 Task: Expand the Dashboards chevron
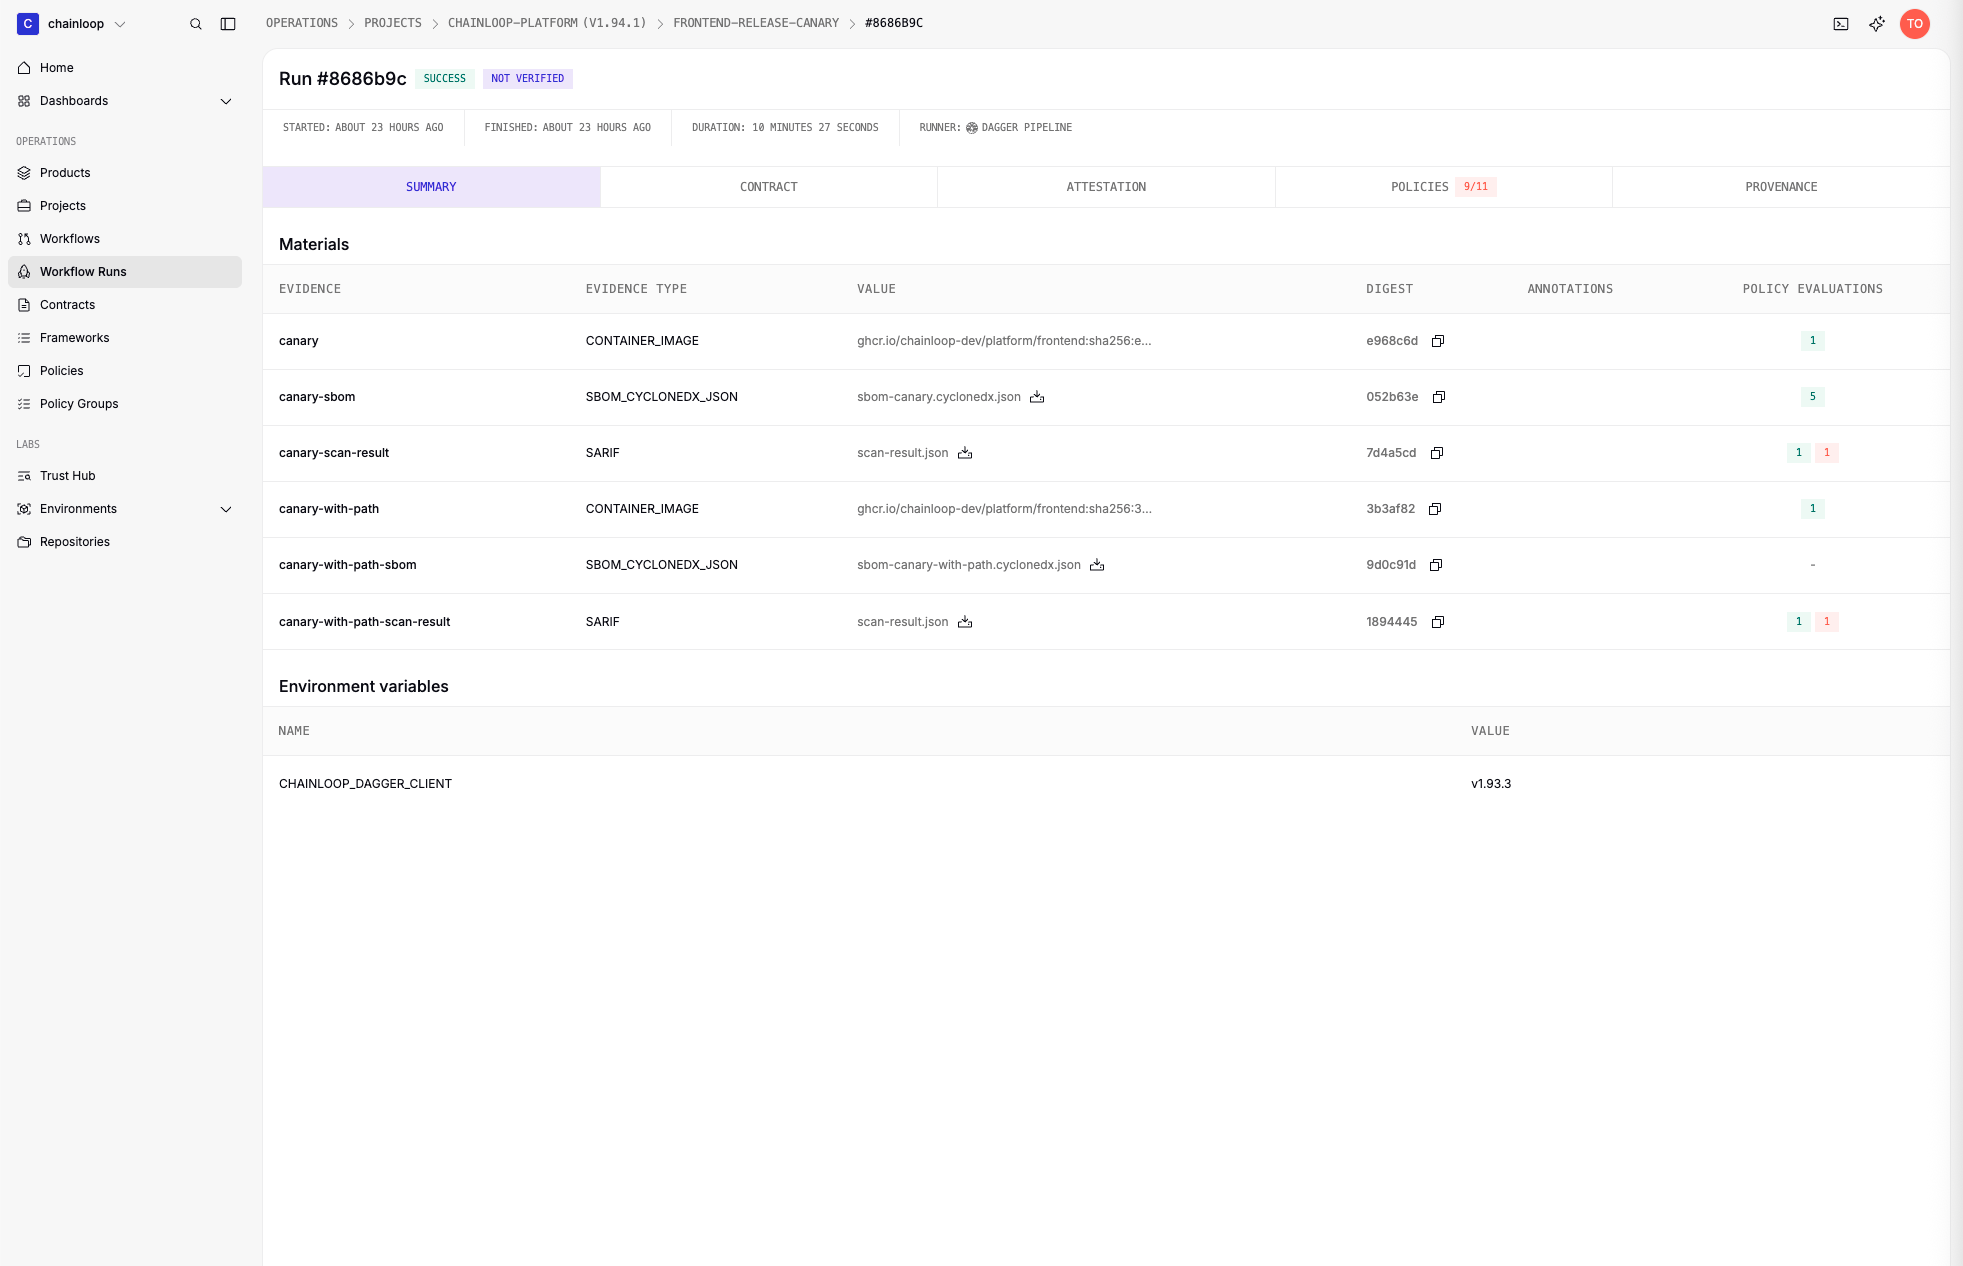226,101
